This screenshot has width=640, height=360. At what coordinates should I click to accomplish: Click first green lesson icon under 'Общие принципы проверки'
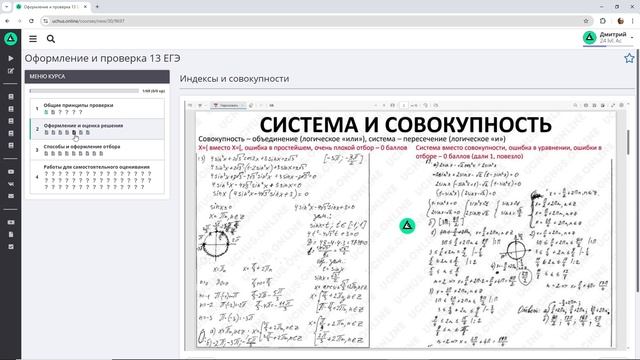(46, 112)
